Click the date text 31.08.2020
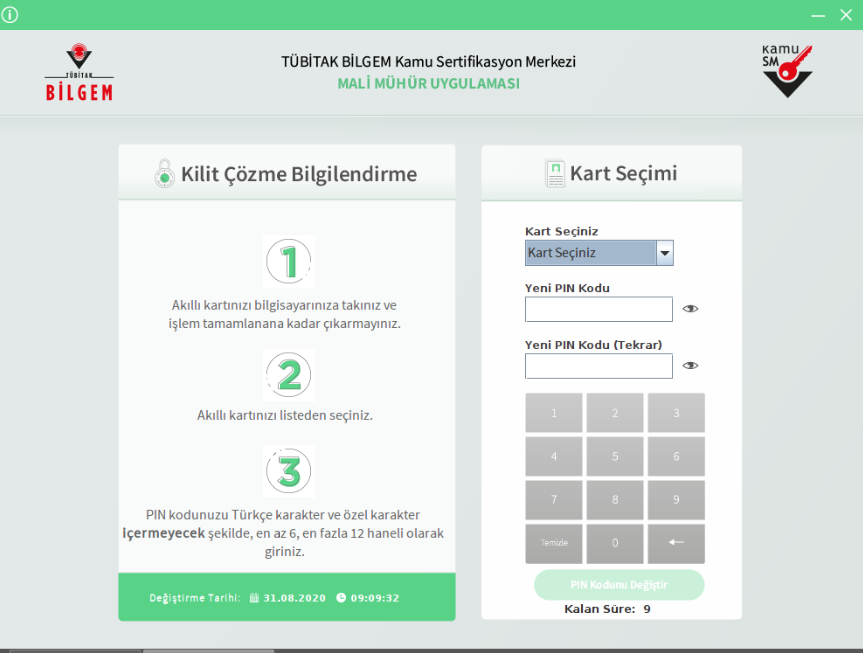Image resolution: width=863 pixels, height=653 pixels. click(294, 598)
